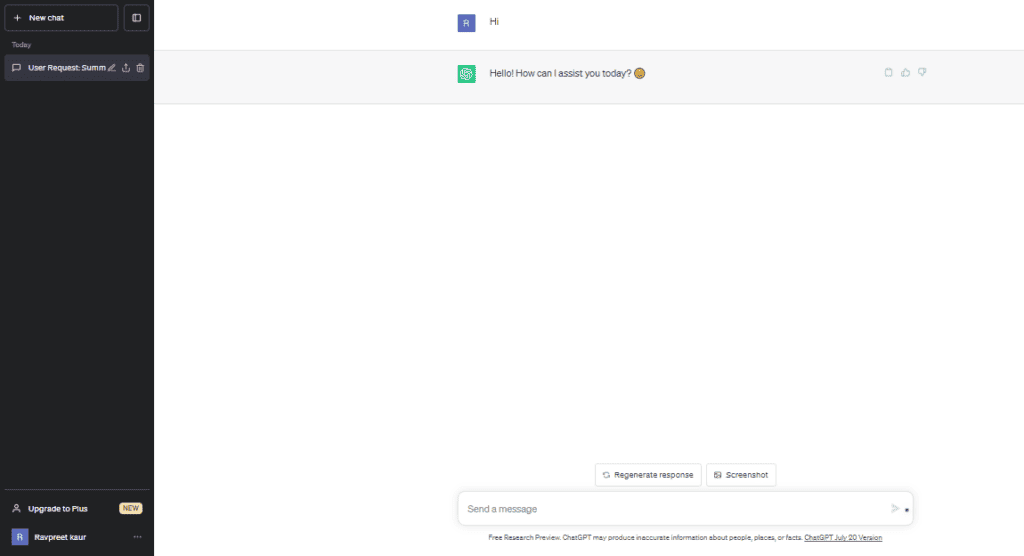Rename chat using the pencil icon
The width and height of the screenshot is (1024, 556).
click(112, 68)
